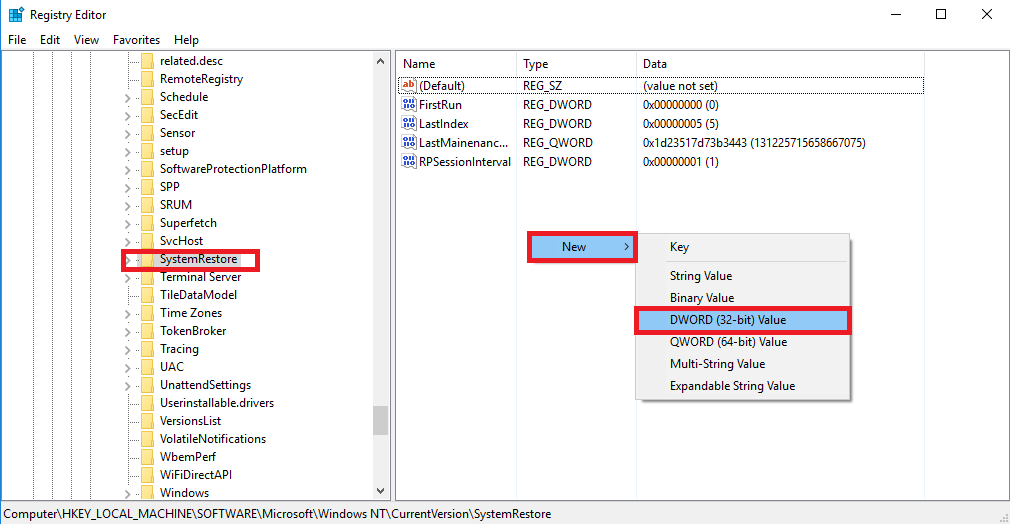Select the SoftwareProtectionPlatform key
The width and height of the screenshot is (1010, 524).
click(233, 169)
